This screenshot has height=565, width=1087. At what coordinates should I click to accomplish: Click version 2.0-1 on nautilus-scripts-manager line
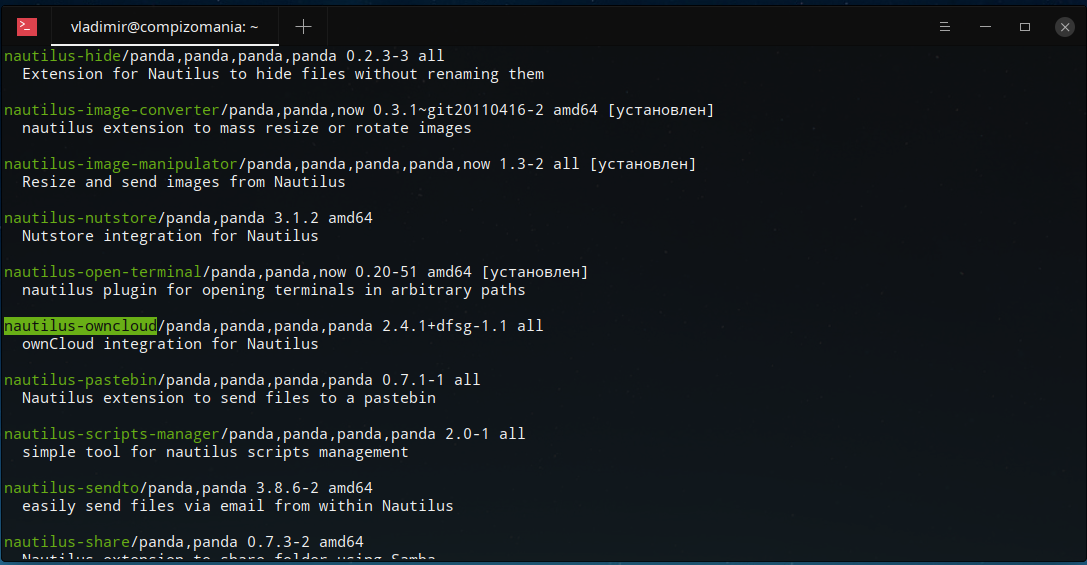[x=467, y=434]
